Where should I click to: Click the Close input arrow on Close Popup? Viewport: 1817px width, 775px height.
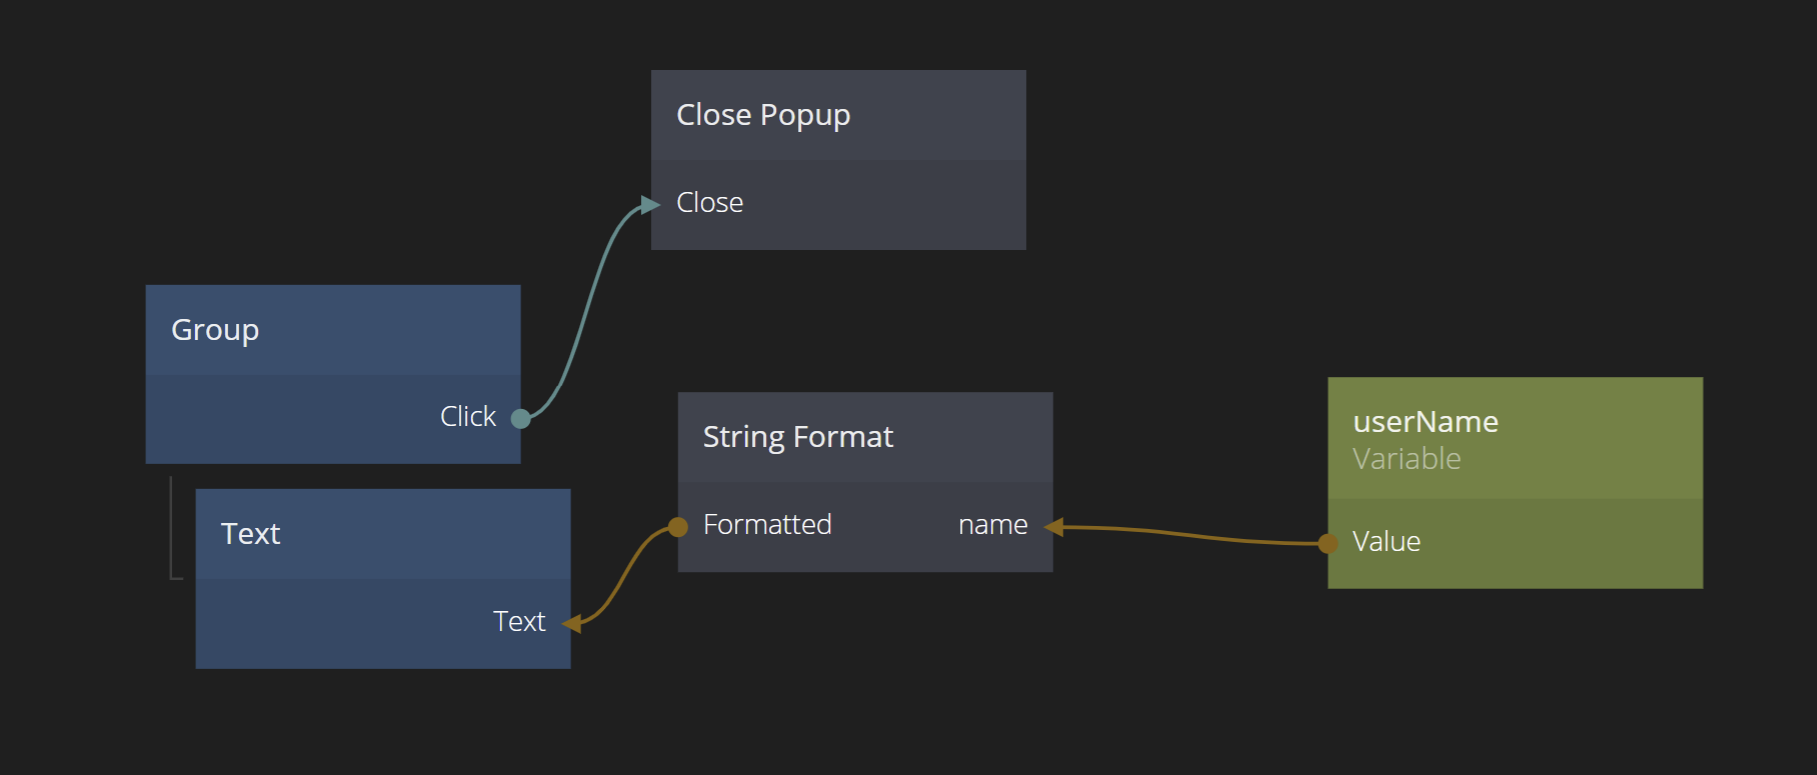651,205
